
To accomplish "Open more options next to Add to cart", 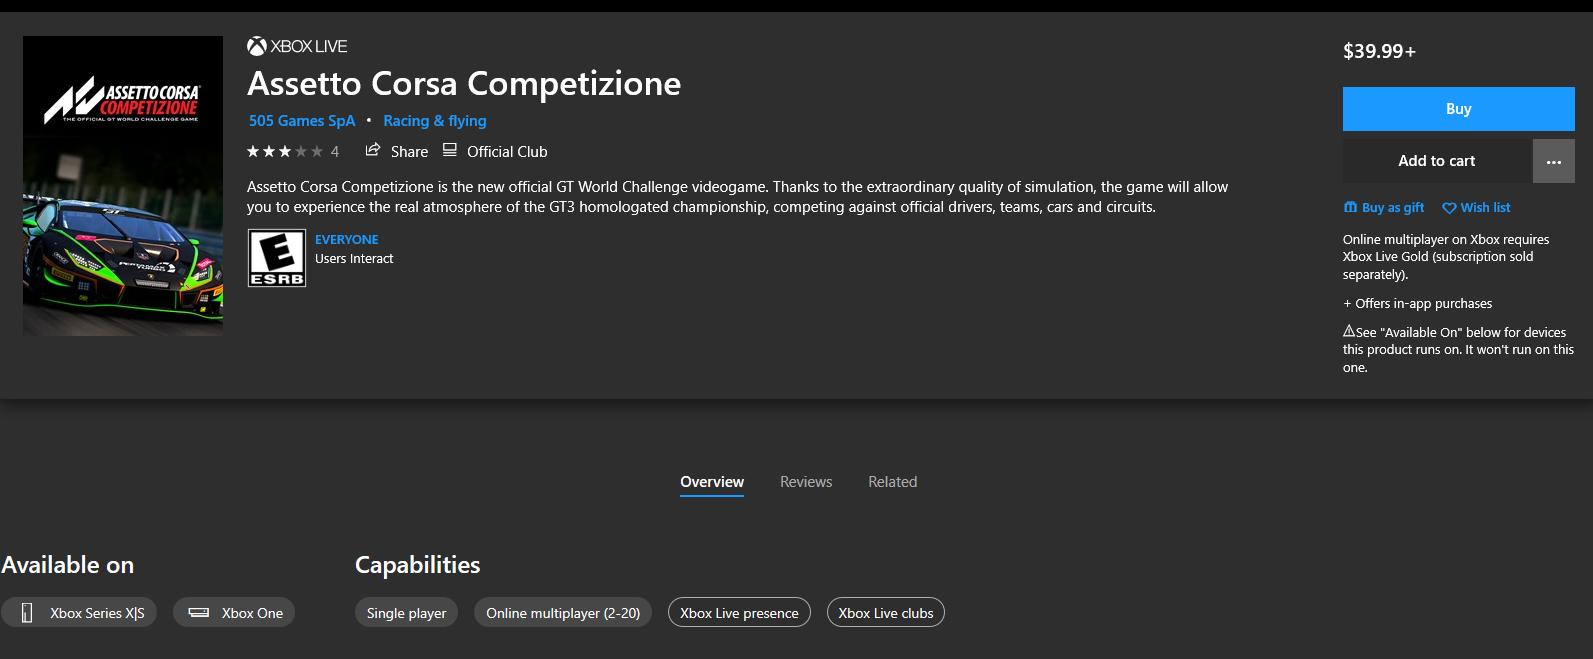I will click(1554, 161).
